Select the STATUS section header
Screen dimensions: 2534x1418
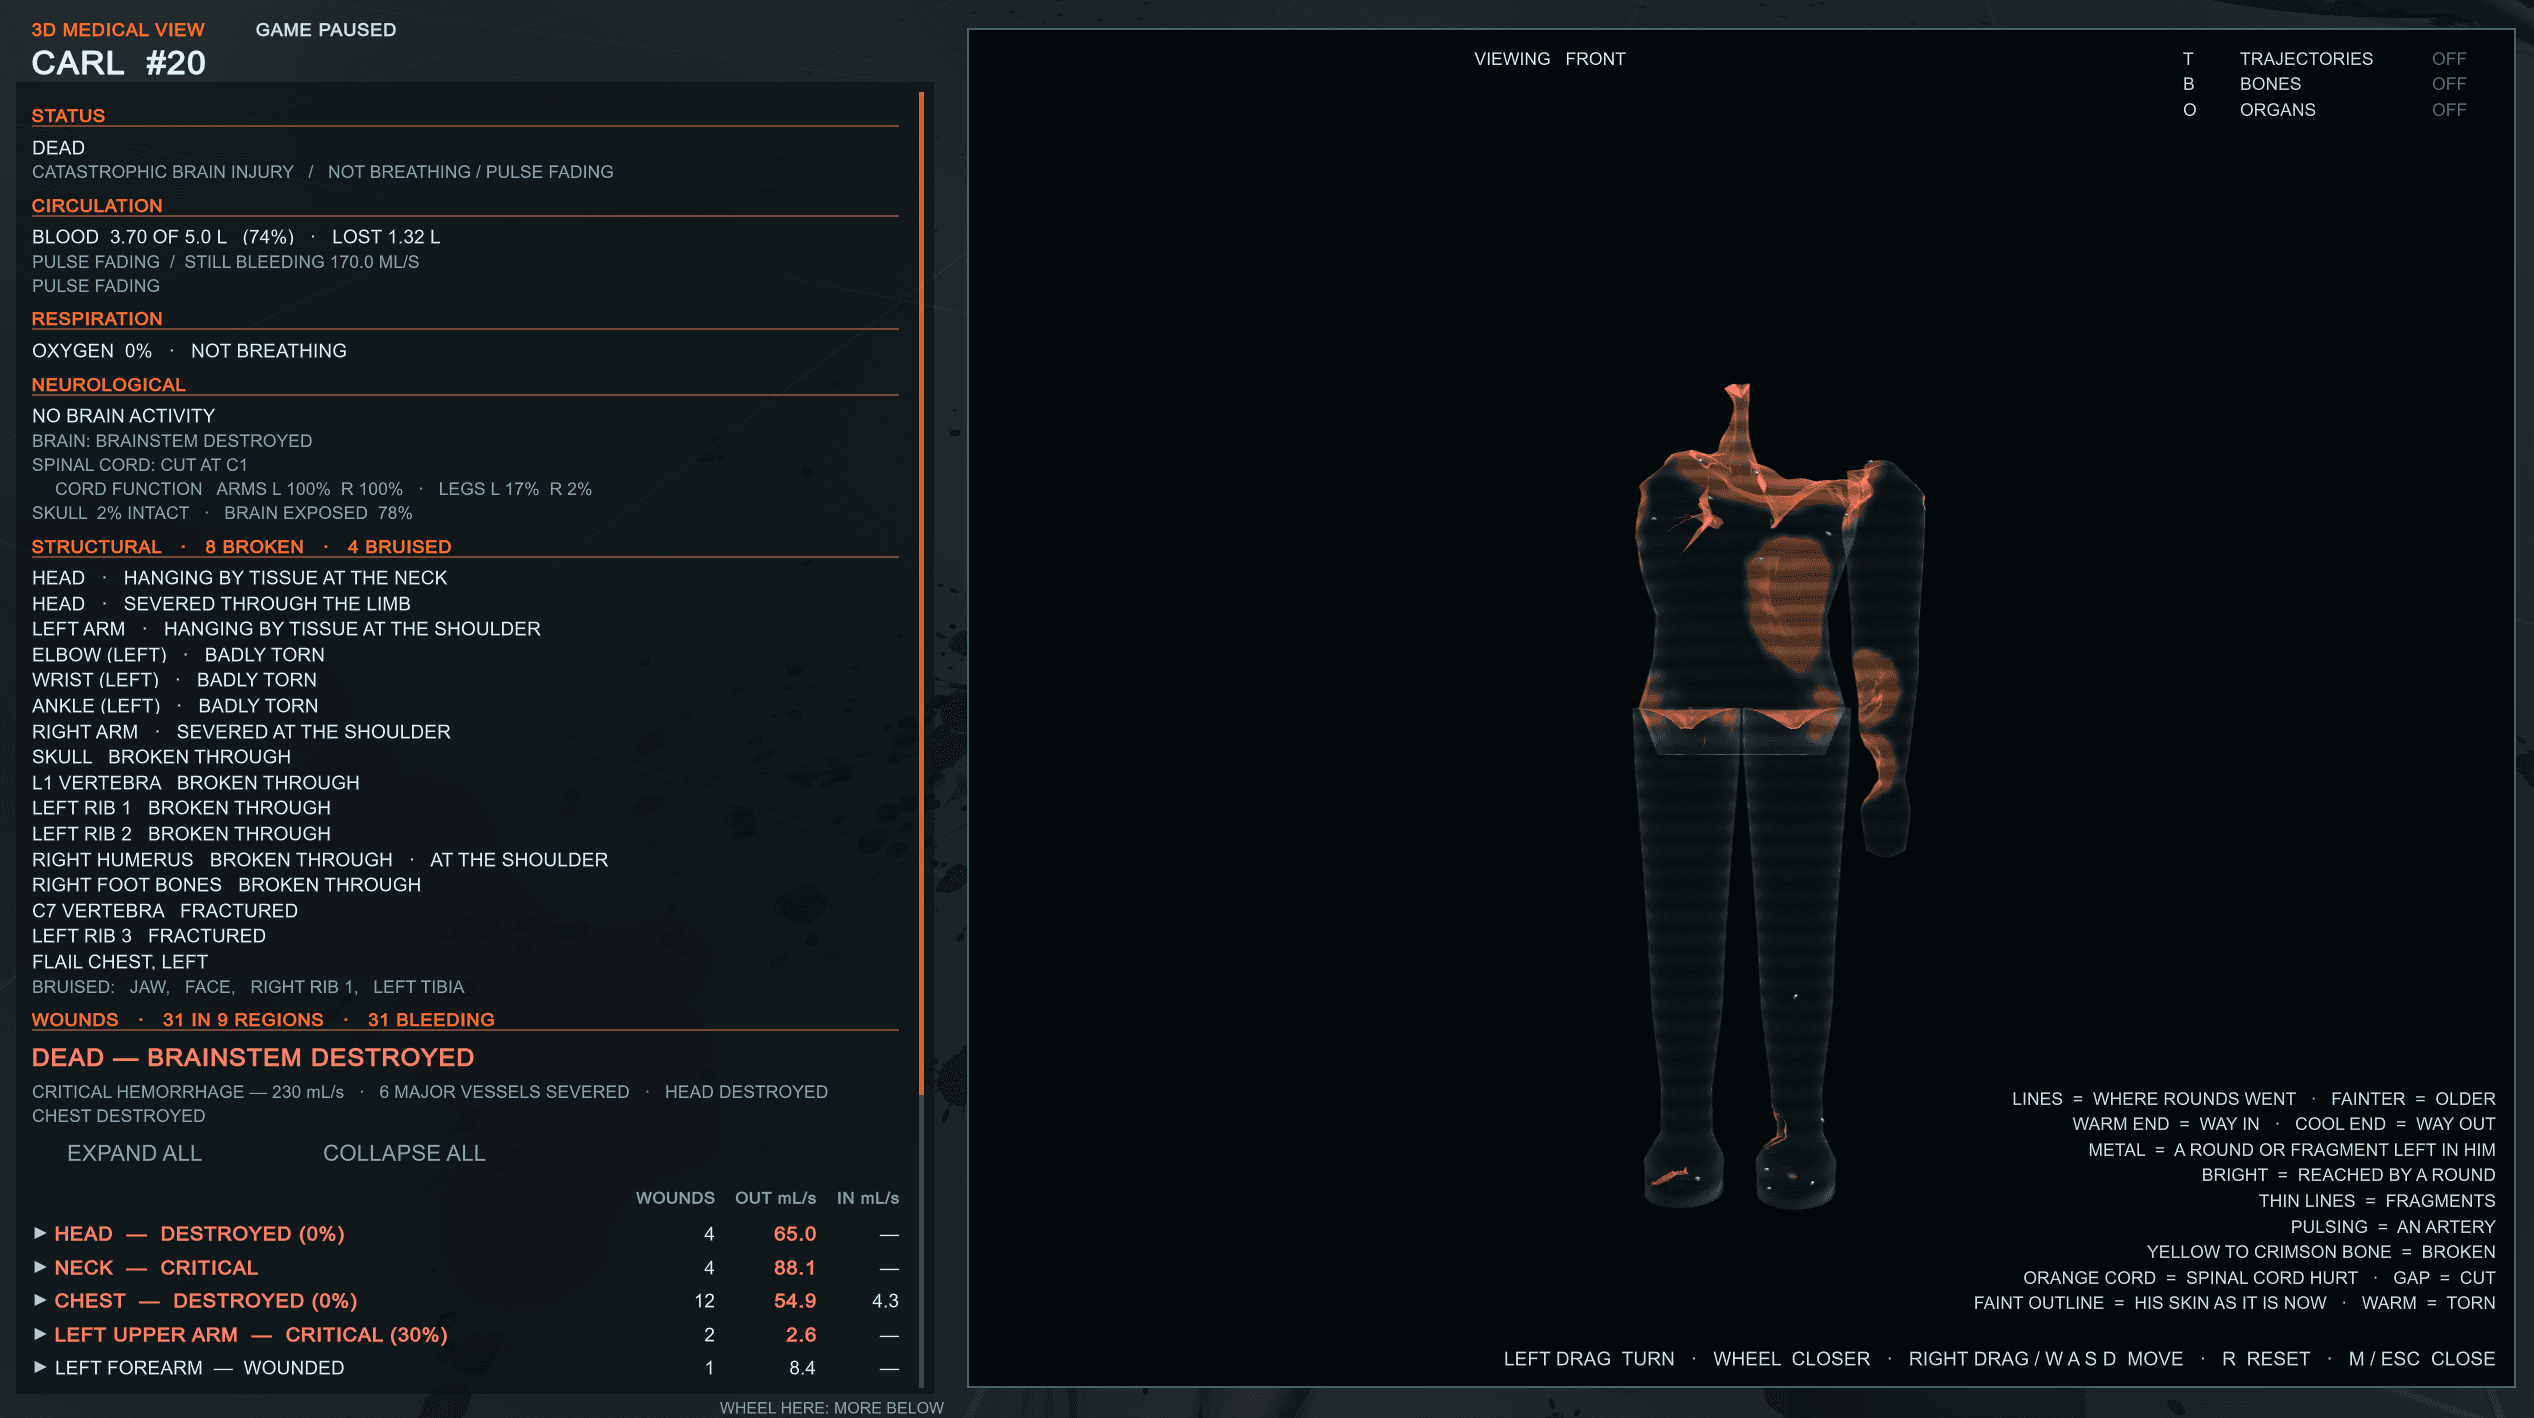tap(68, 116)
